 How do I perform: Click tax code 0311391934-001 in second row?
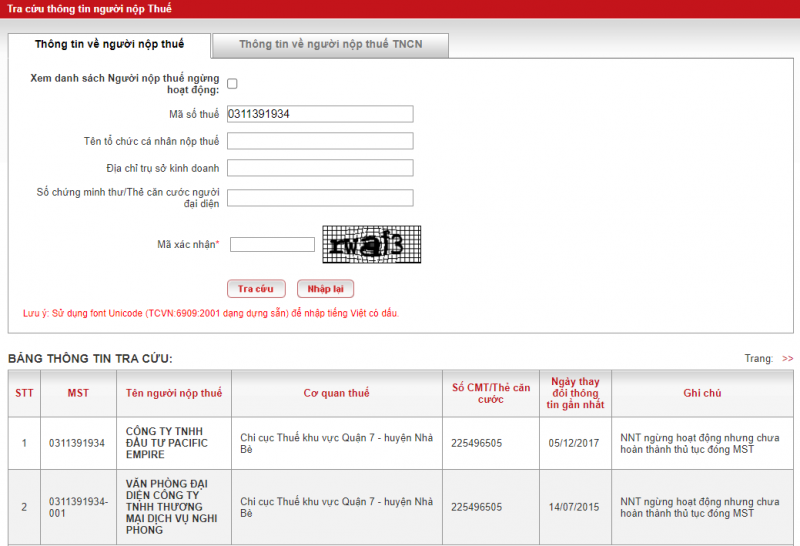pos(76,507)
